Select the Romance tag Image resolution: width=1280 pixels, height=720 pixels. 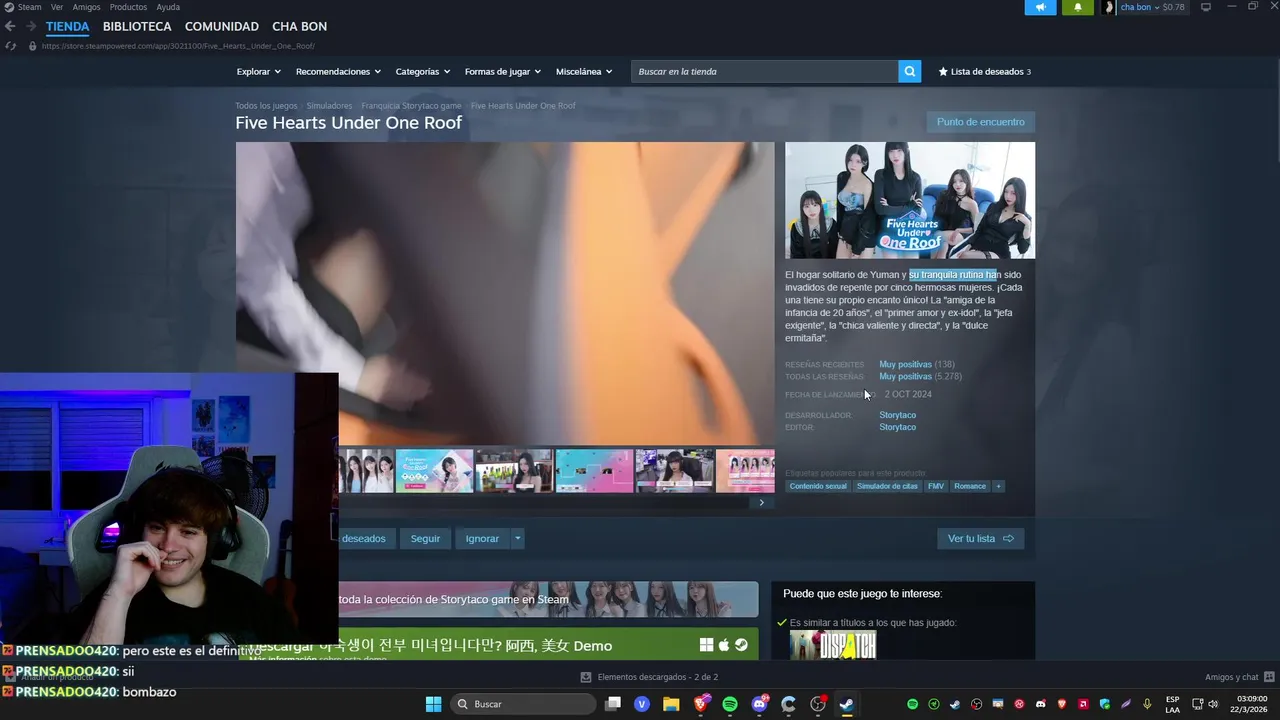pos(970,486)
